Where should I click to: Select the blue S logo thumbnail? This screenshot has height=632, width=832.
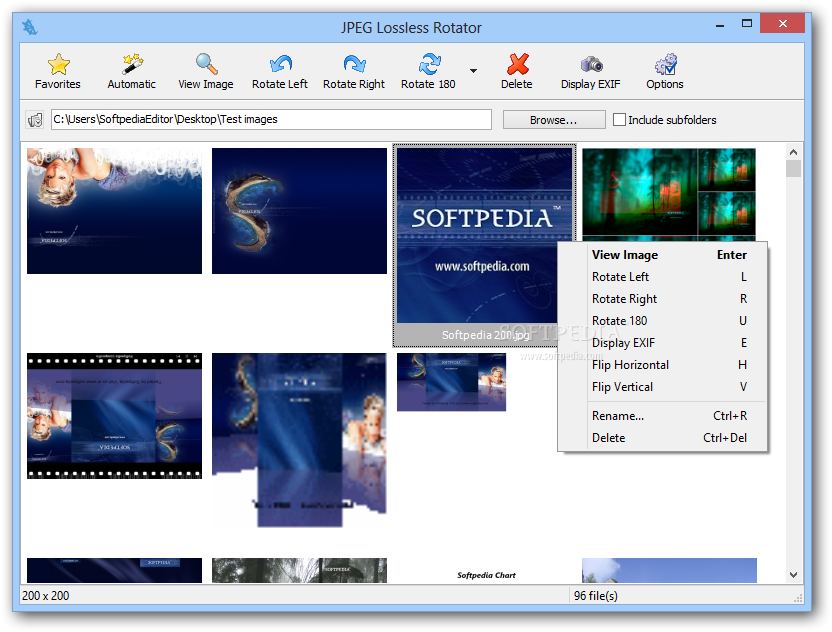click(299, 211)
